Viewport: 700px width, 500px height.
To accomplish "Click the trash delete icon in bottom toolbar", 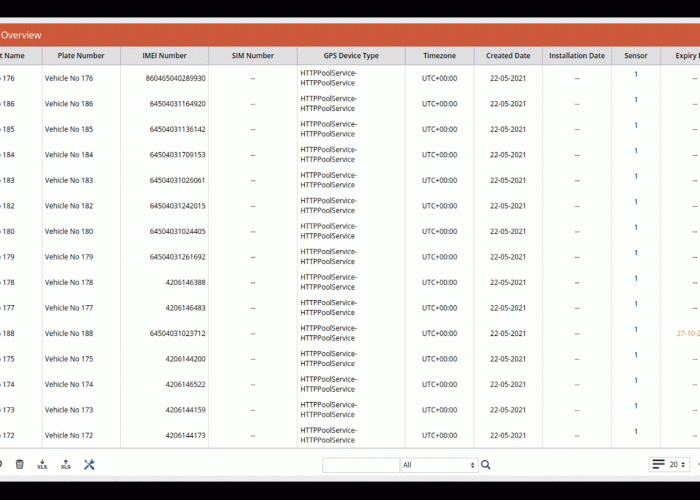I will 19,464.
